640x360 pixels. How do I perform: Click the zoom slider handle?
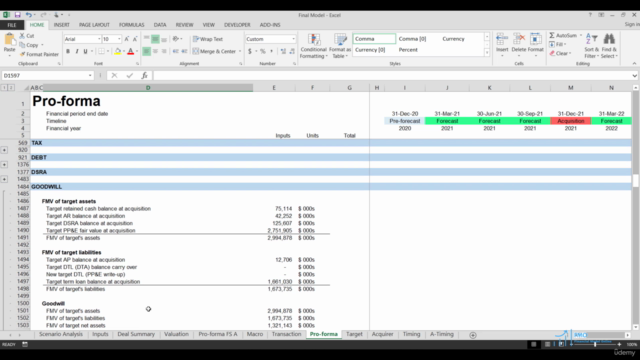595,344
